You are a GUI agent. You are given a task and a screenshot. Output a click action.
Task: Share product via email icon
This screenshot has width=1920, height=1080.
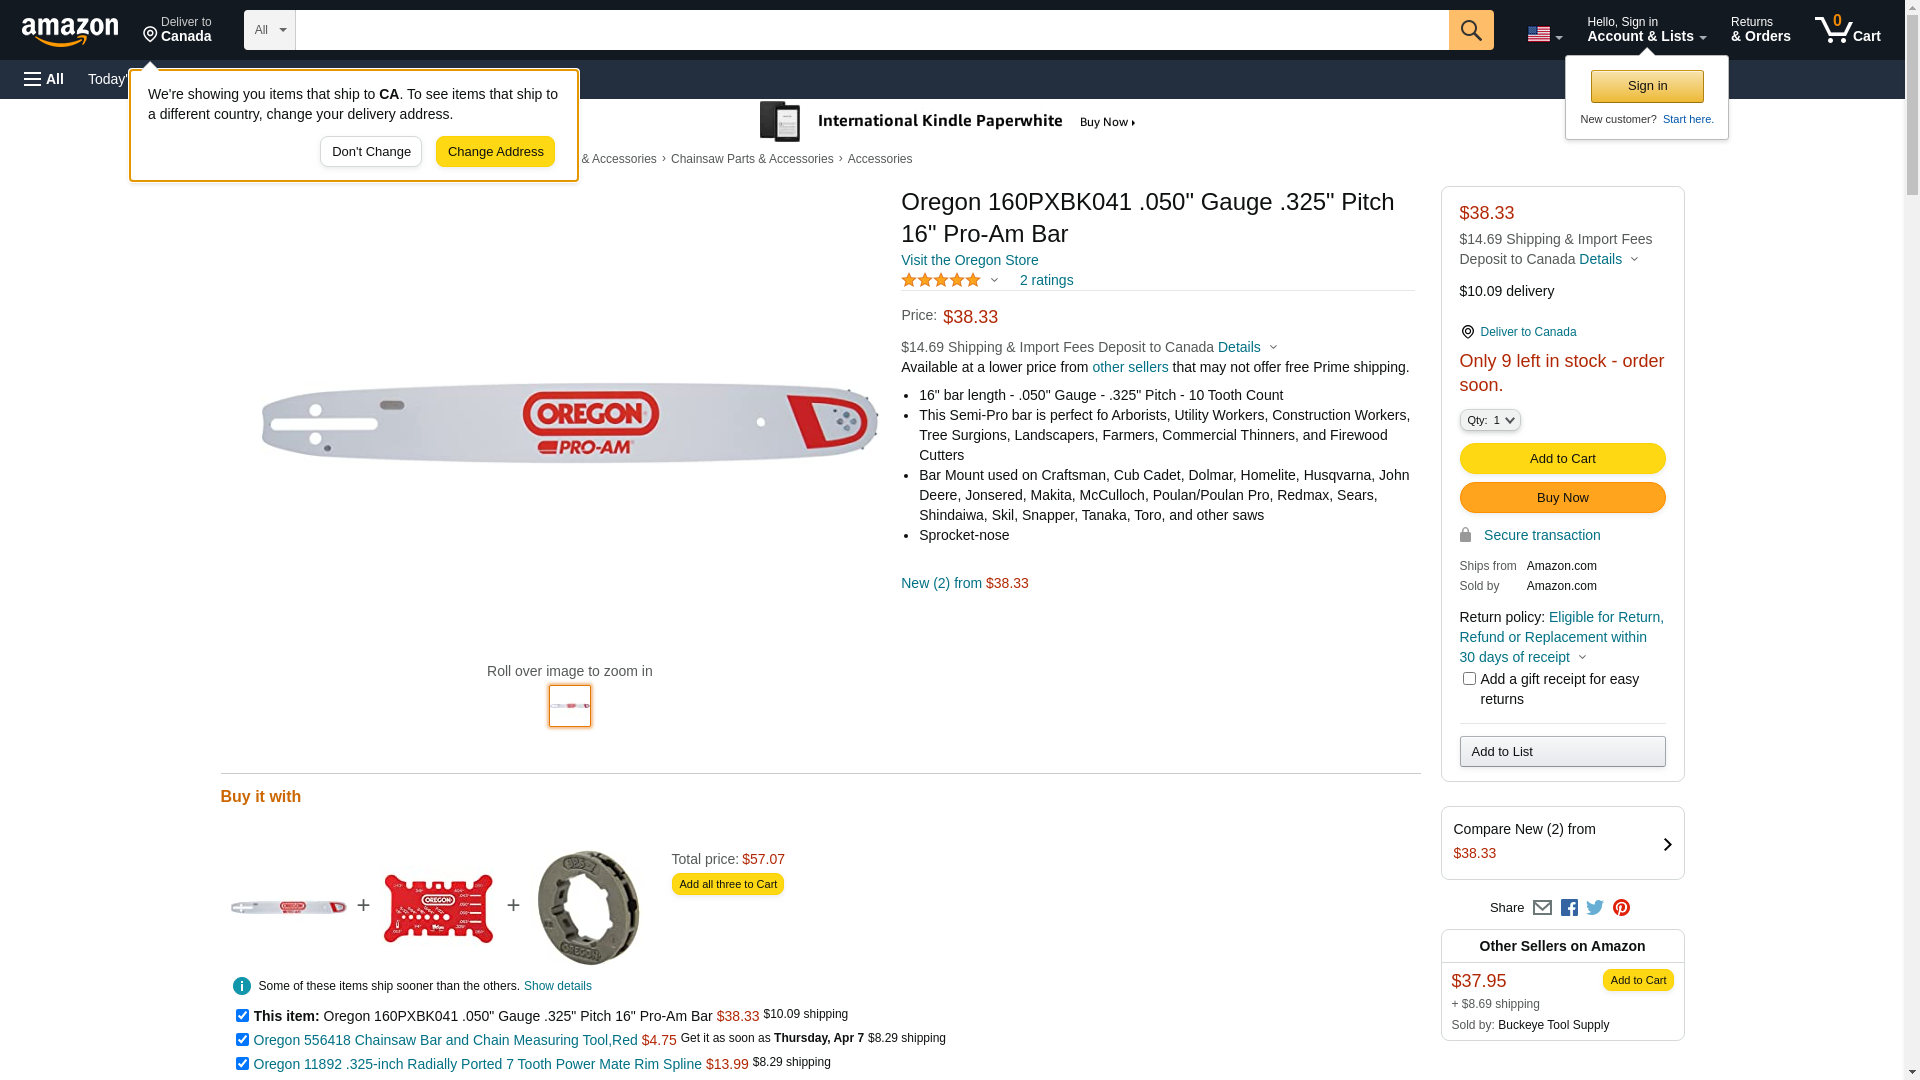(1542, 908)
